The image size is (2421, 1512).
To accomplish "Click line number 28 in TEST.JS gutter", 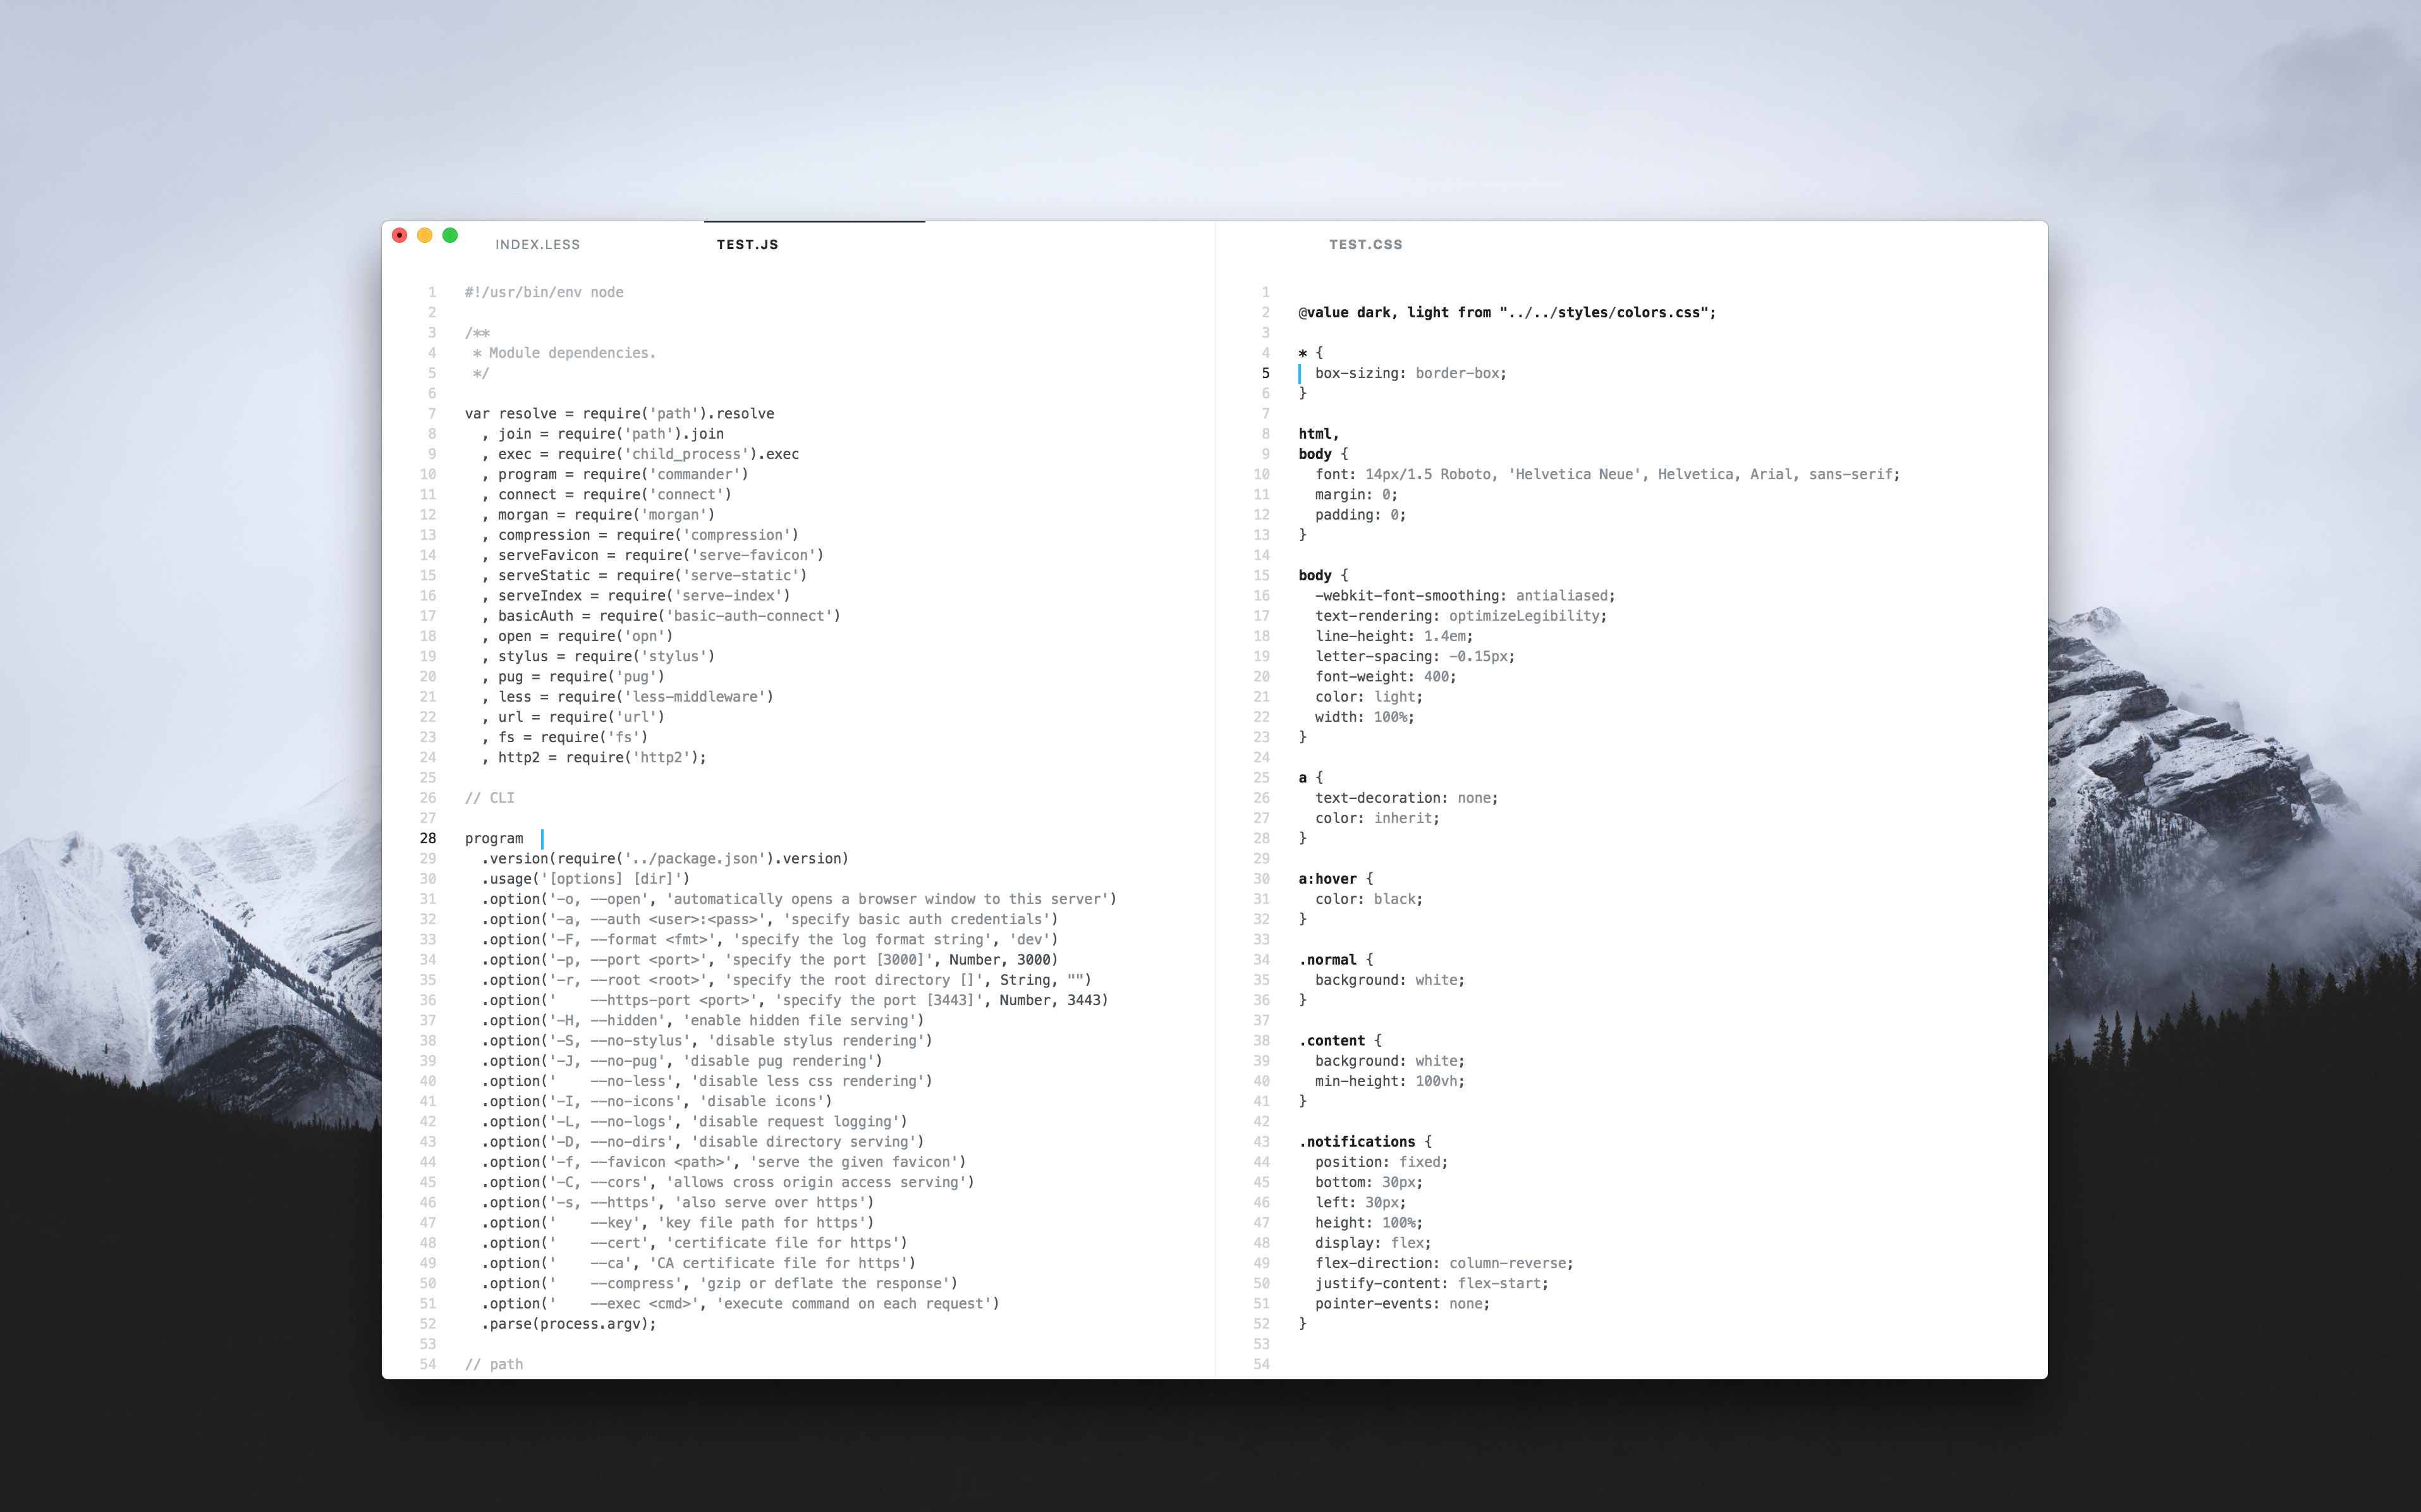I will (428, 838).
